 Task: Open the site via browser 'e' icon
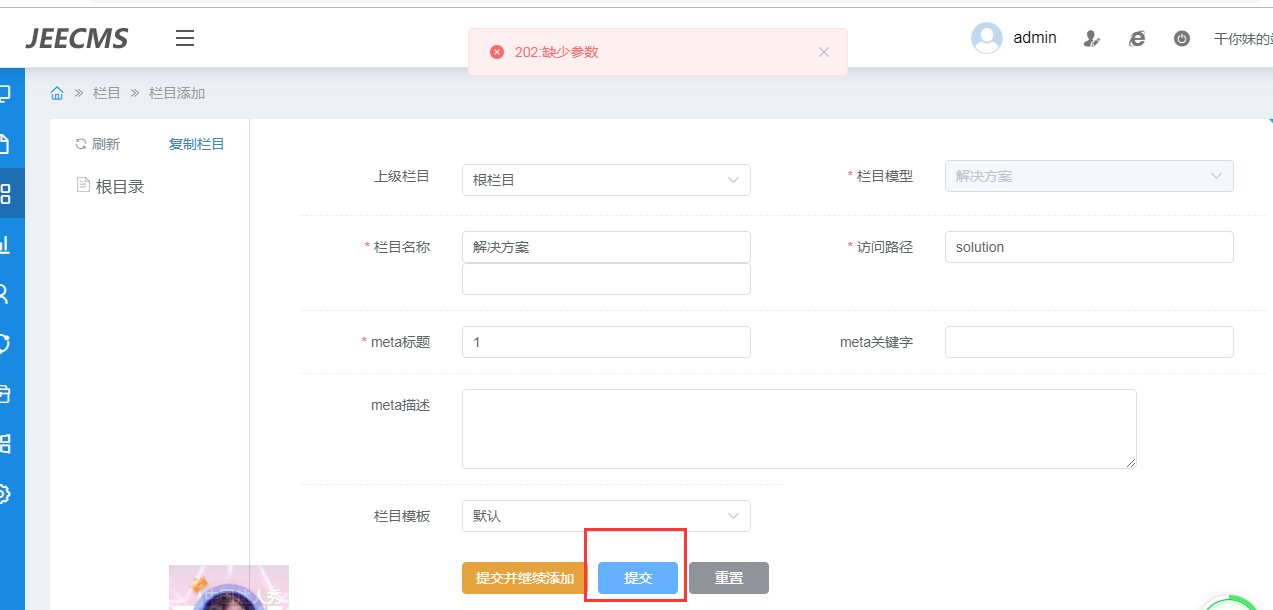[x=1137, y=39]
